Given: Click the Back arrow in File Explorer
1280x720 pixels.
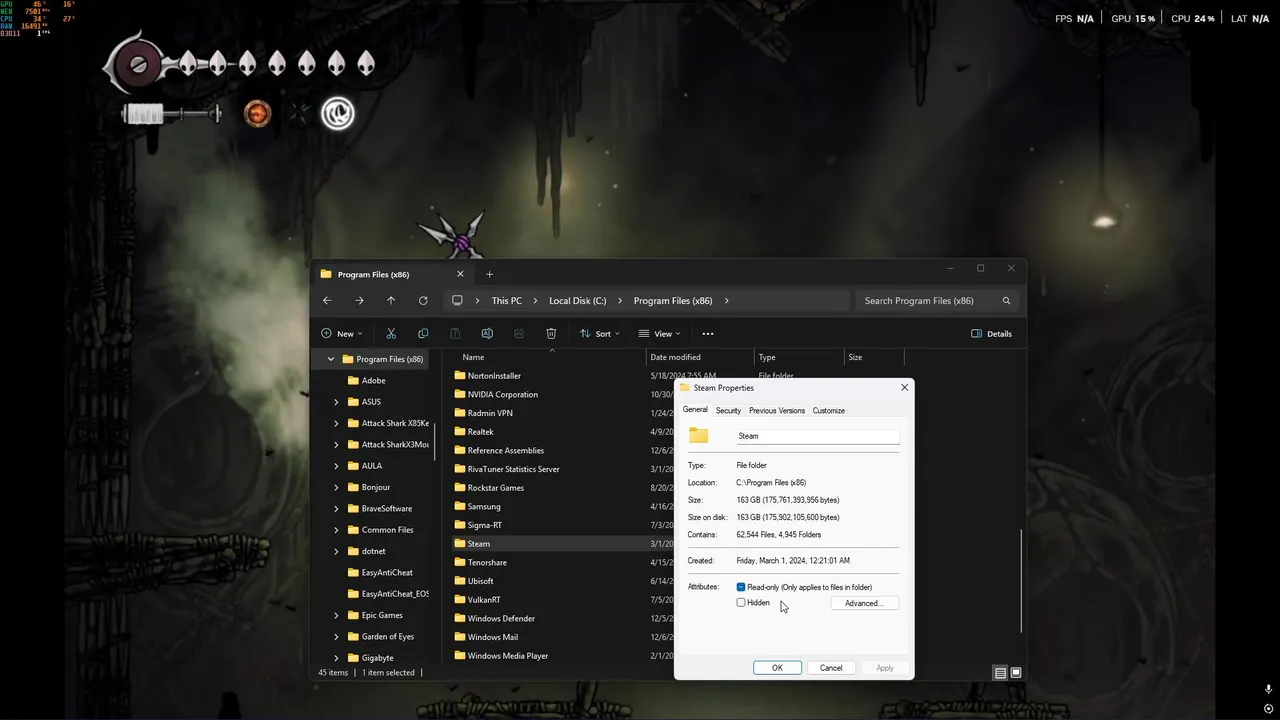Looking at the screenshot, I should tap(327, 301).
